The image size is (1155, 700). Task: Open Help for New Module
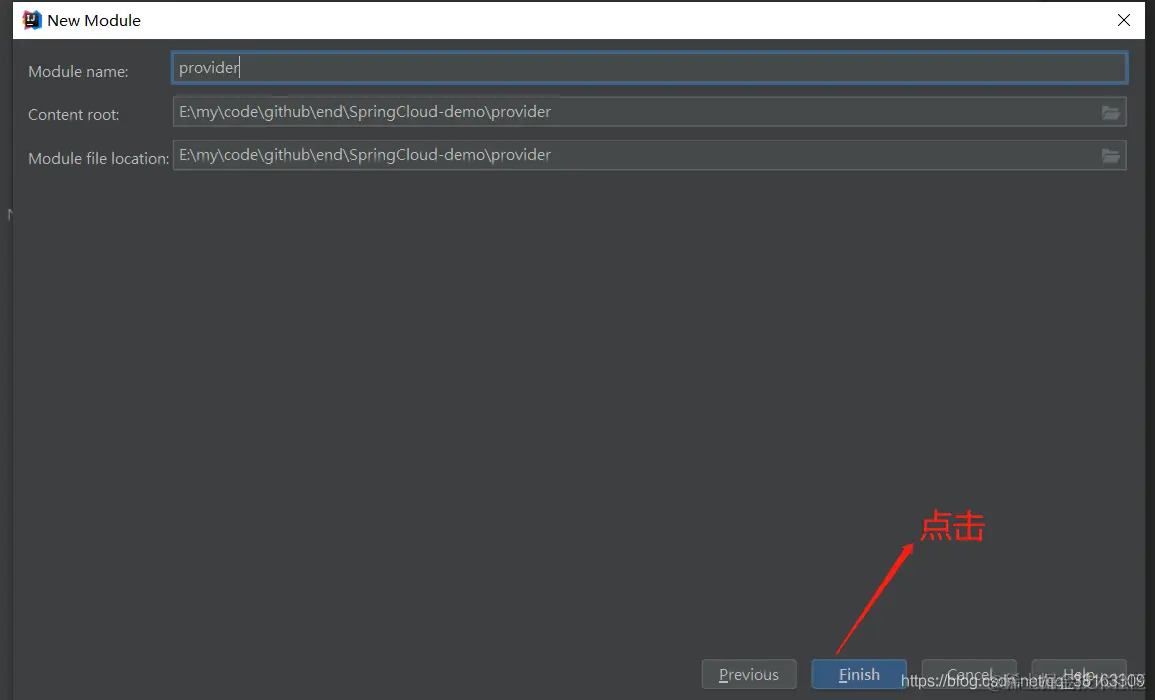(x=1078, y=674)
